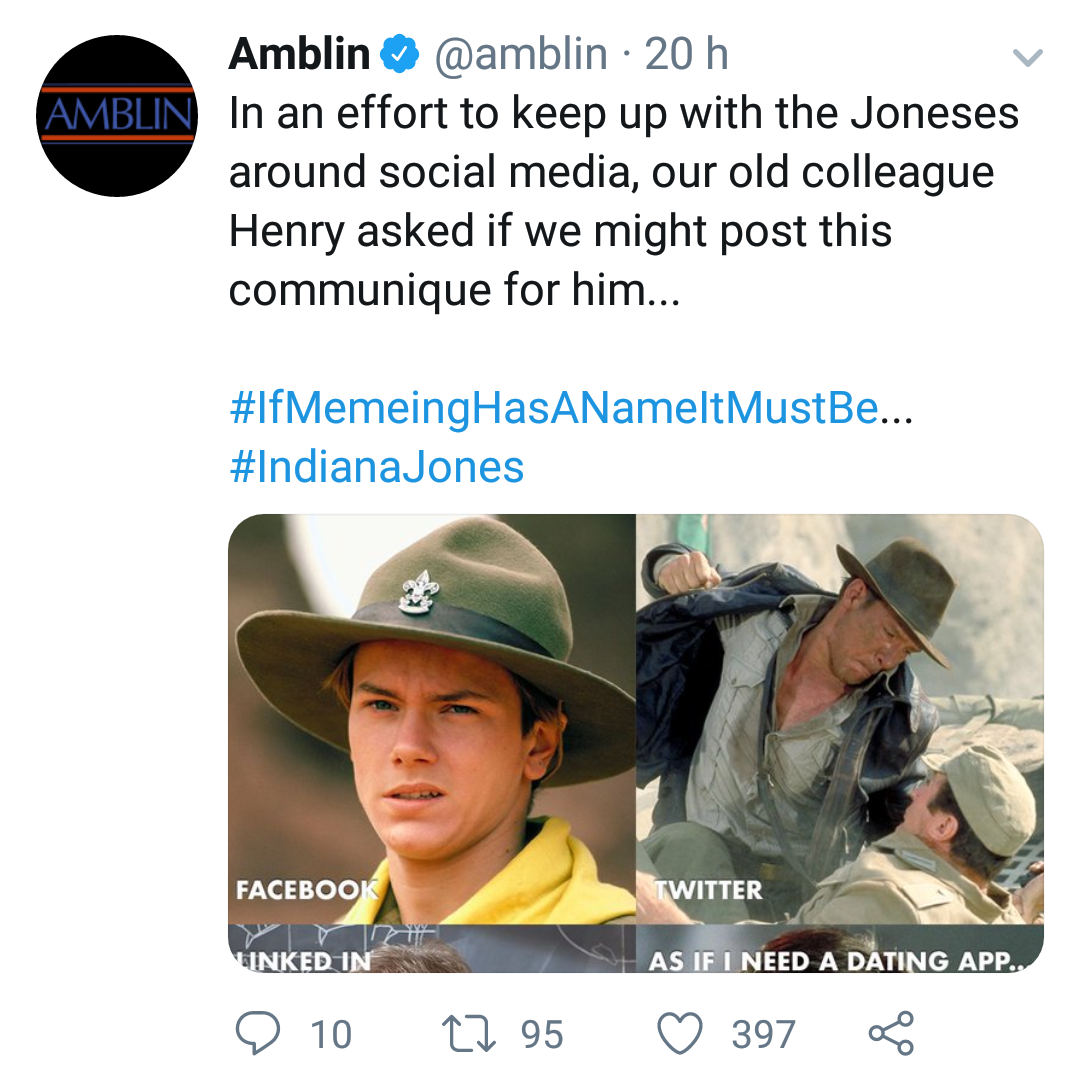Open the LINKED IN image panel
This screenshot has width=1080, height=1089.
click(432, 950)
